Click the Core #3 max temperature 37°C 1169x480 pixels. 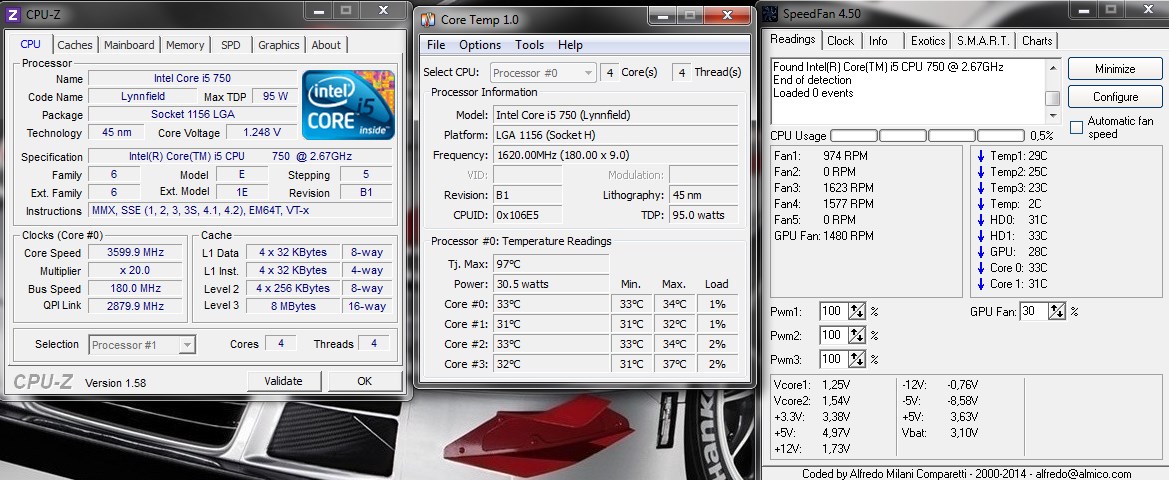coord(673,364)
